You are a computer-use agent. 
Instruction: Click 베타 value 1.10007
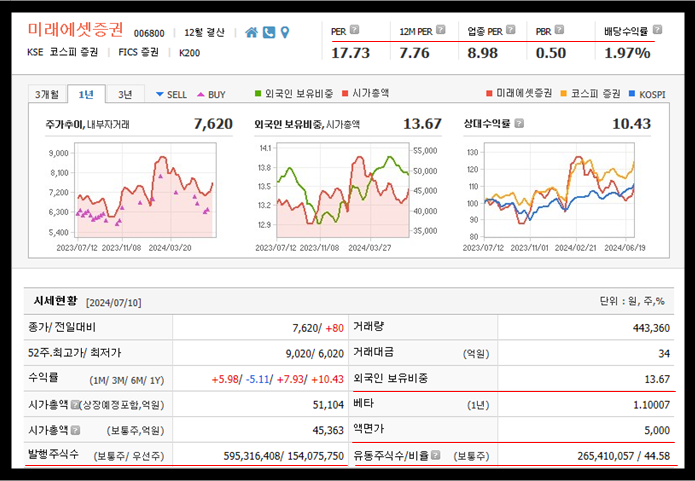point(652,405)
